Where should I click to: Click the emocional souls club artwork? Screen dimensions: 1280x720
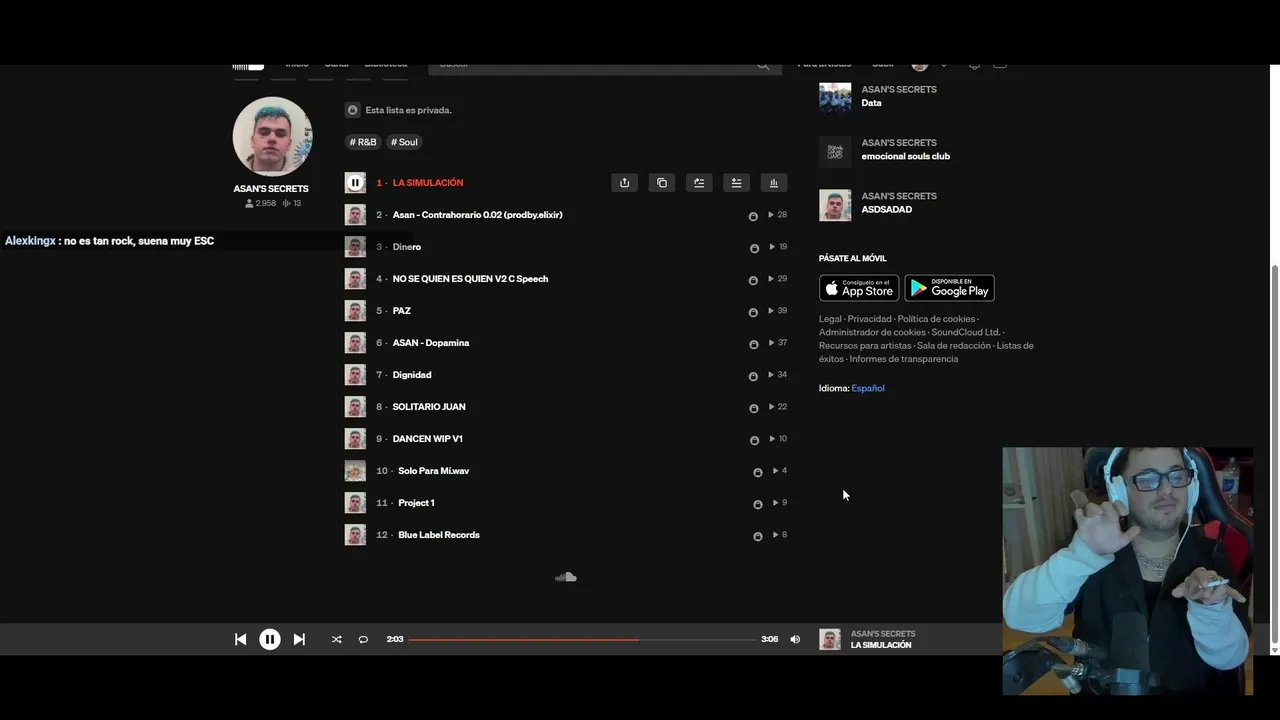[x=835, y=152]
